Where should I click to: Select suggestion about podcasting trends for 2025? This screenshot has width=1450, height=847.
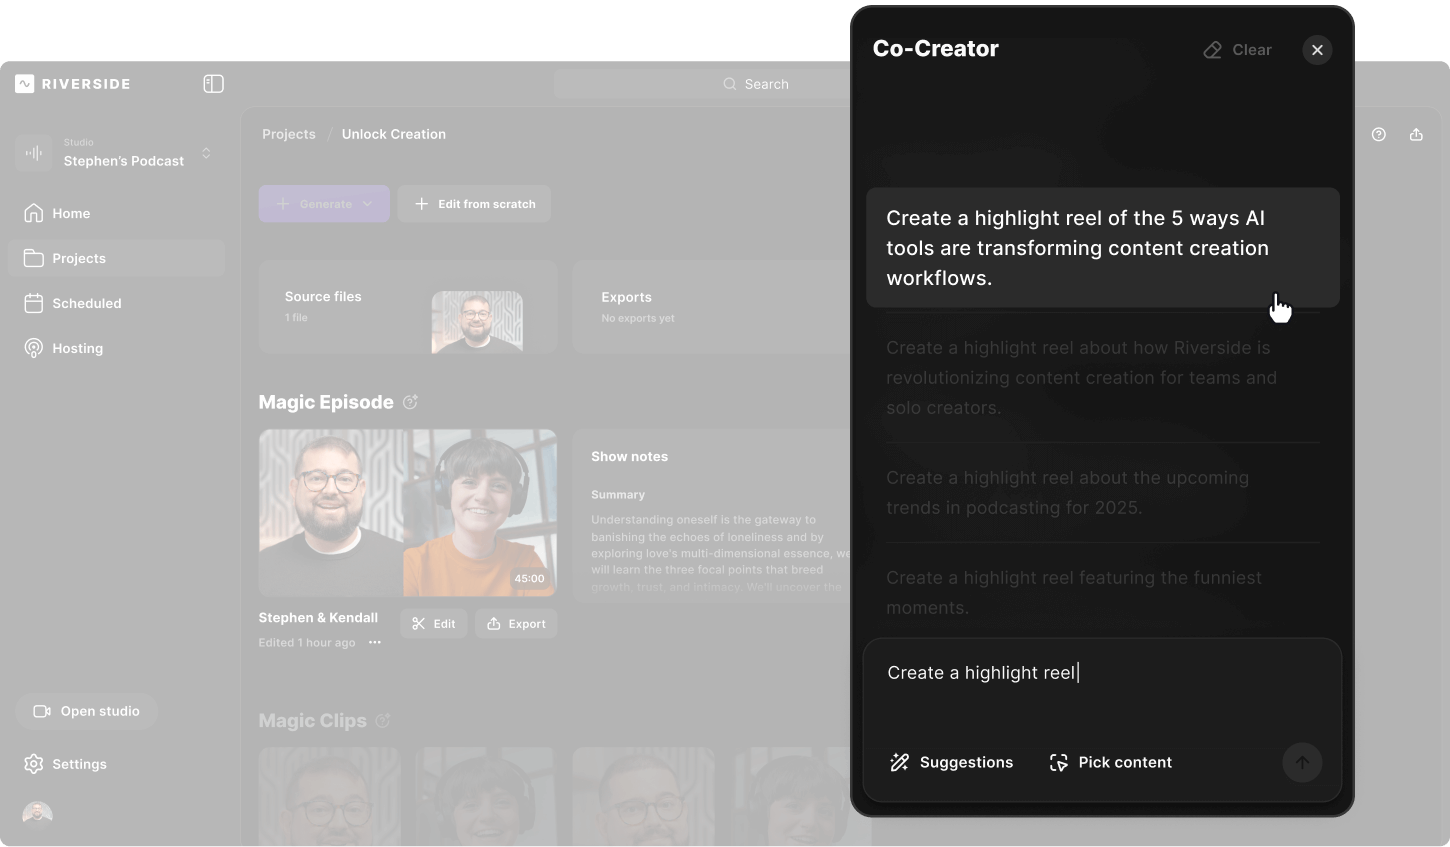(1103, 493)
